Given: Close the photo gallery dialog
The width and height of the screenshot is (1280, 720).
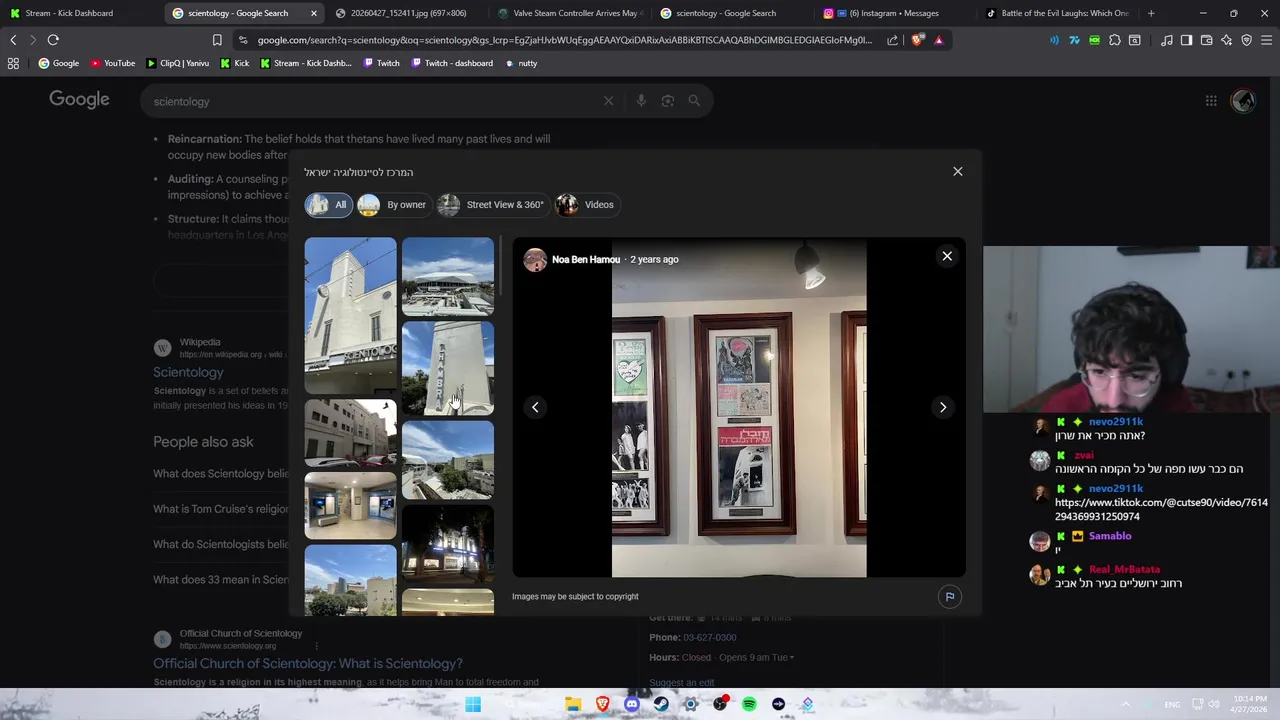Looking at the screenshot, I should [957, 171].
